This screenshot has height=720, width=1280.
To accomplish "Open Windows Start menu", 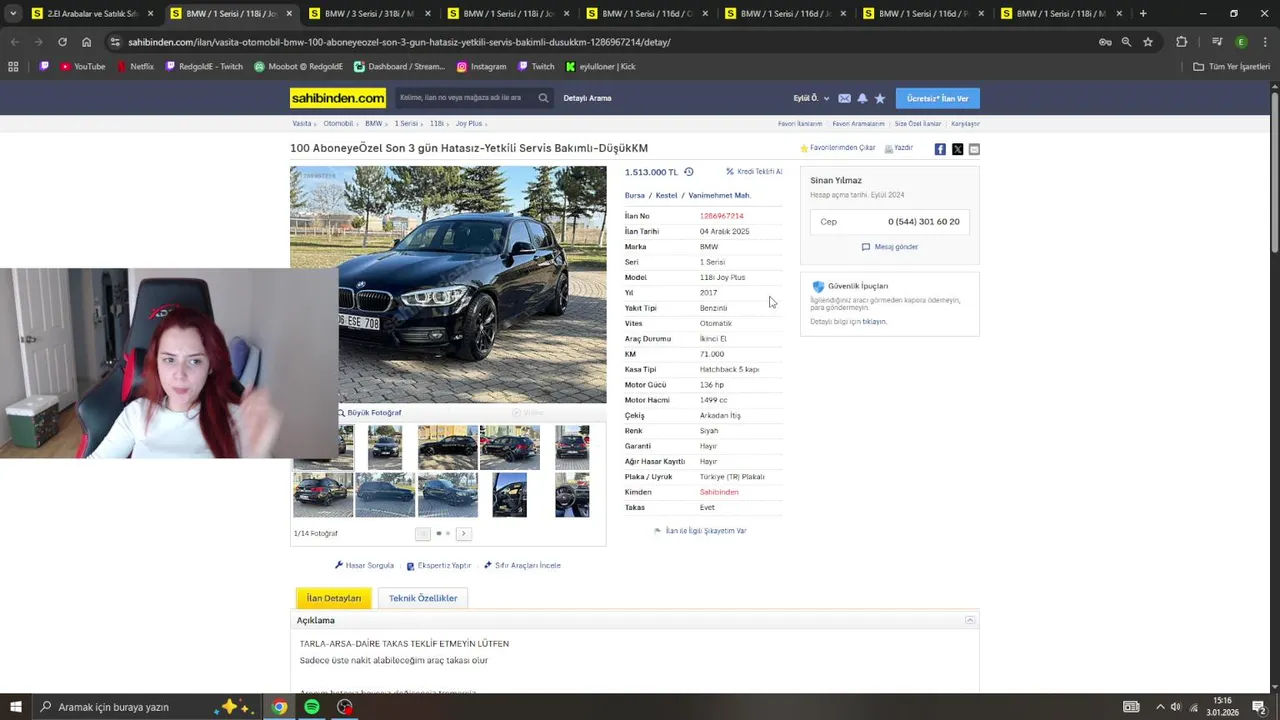I will click(16, 707).
